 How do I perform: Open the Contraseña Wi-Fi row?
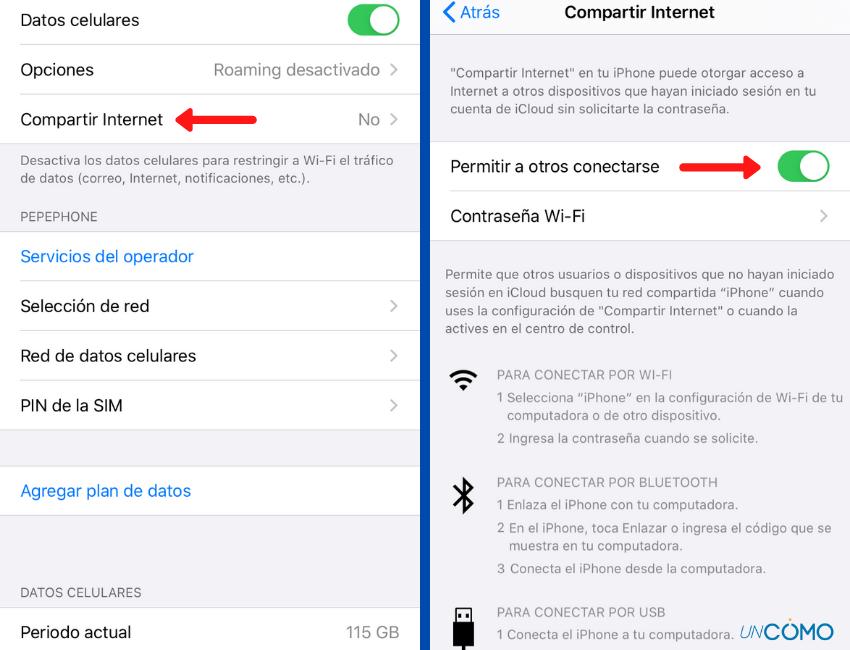(x=640, y=216)
